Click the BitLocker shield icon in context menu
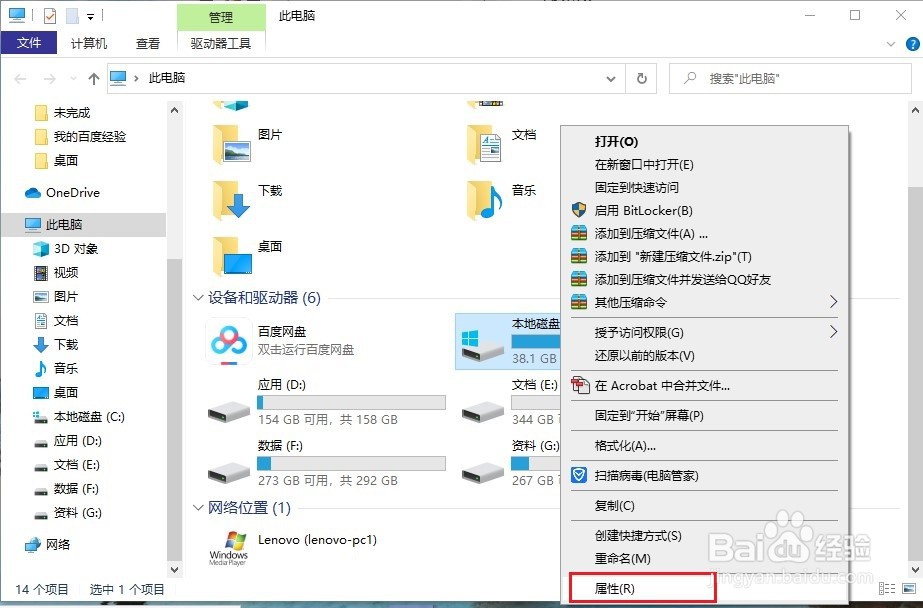The width and height of the screenshot is (923, 608). (x=578, y=210)
